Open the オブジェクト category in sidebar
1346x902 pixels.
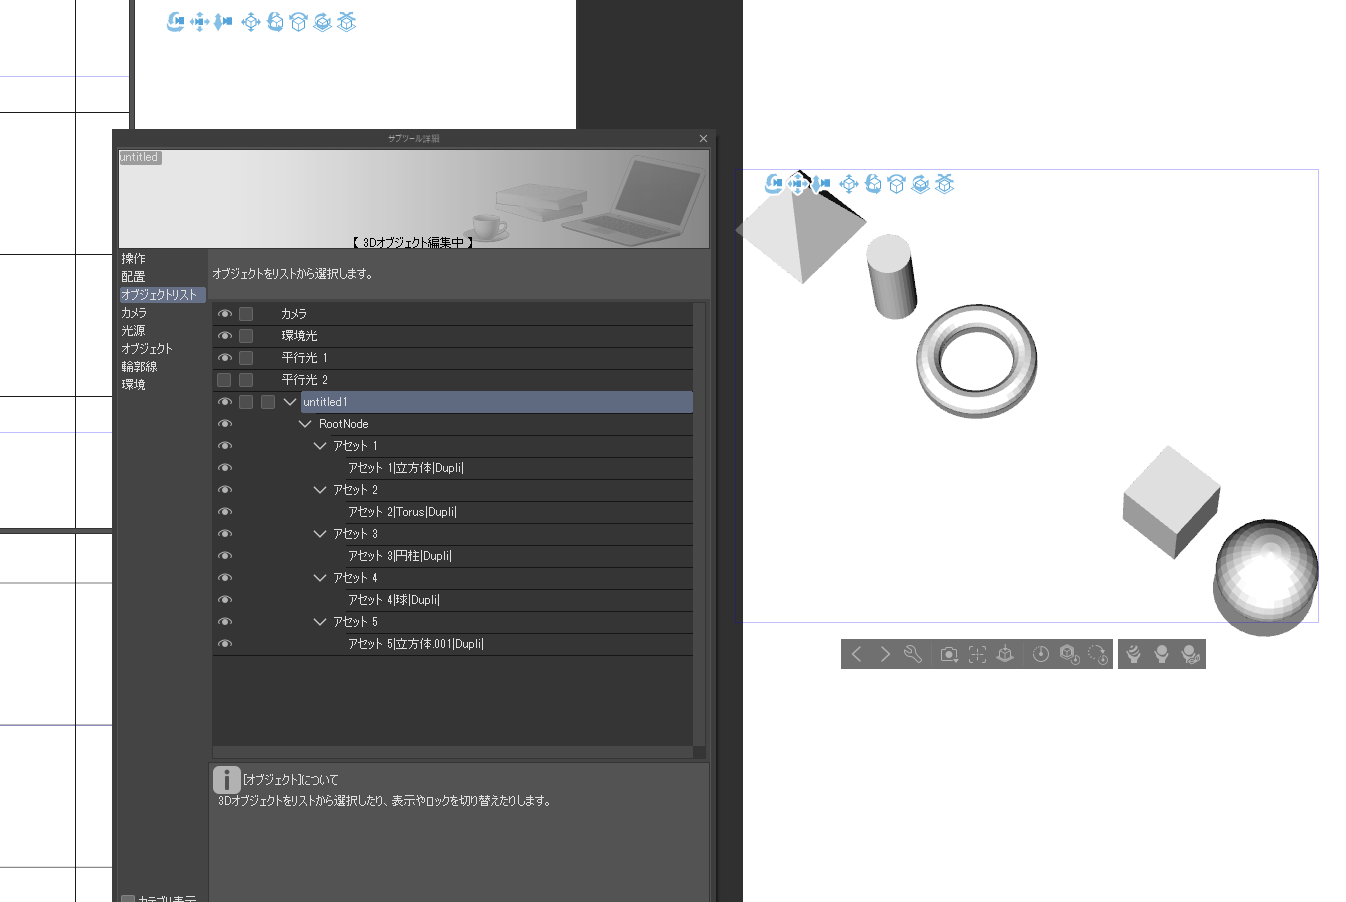(147, 349)
